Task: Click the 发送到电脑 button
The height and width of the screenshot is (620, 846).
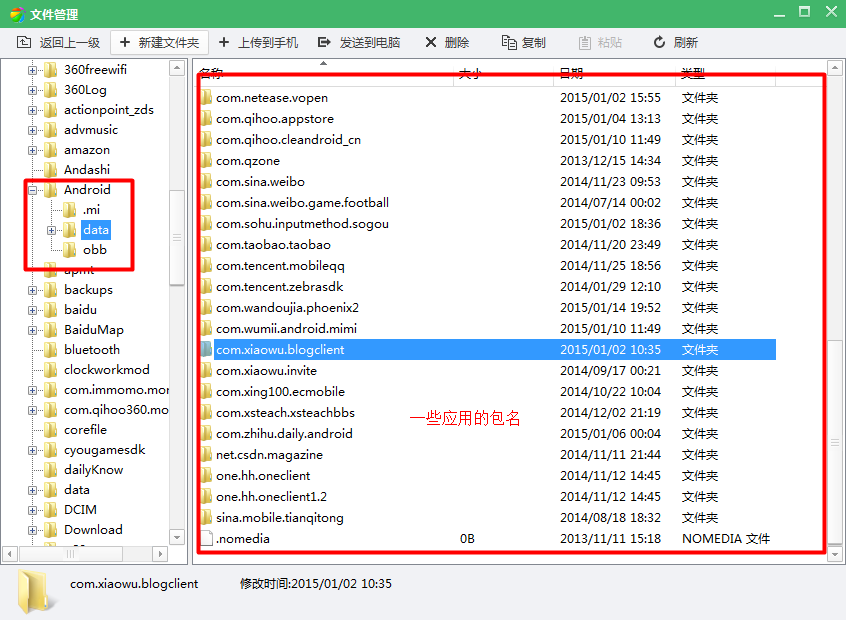Action: pos(359,42)
